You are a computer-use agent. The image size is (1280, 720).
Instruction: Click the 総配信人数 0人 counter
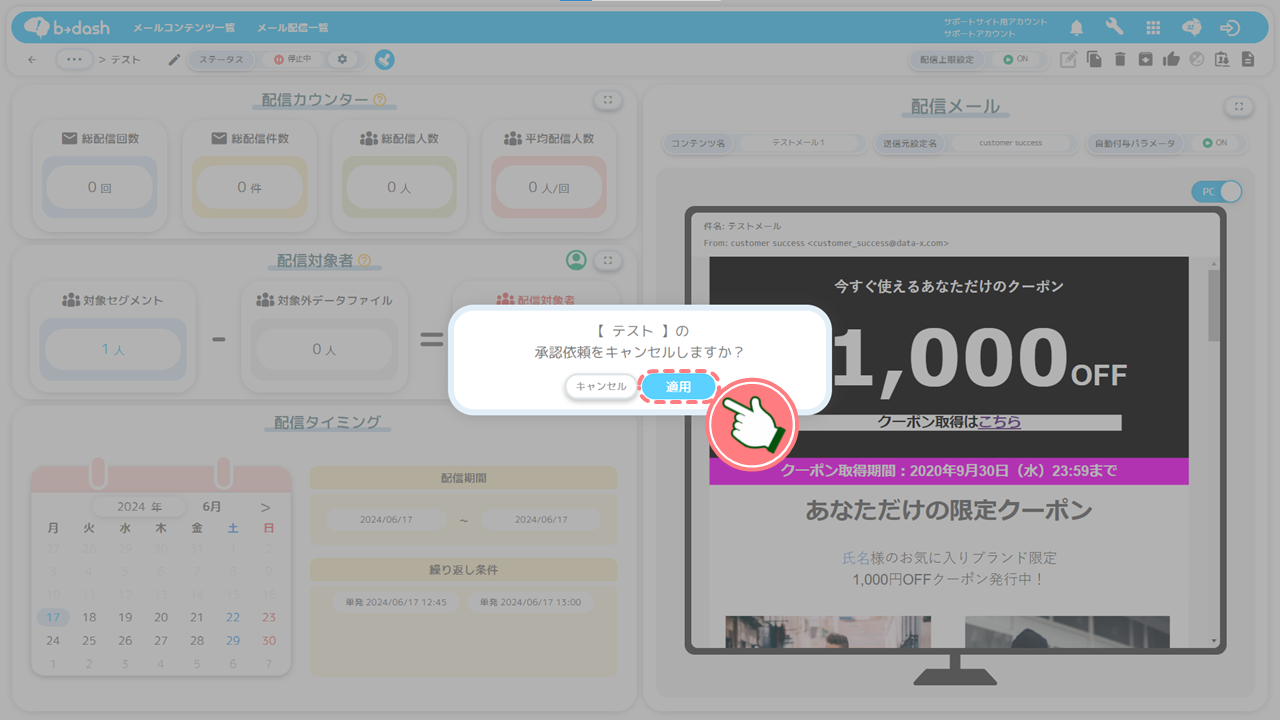[399, 187]
